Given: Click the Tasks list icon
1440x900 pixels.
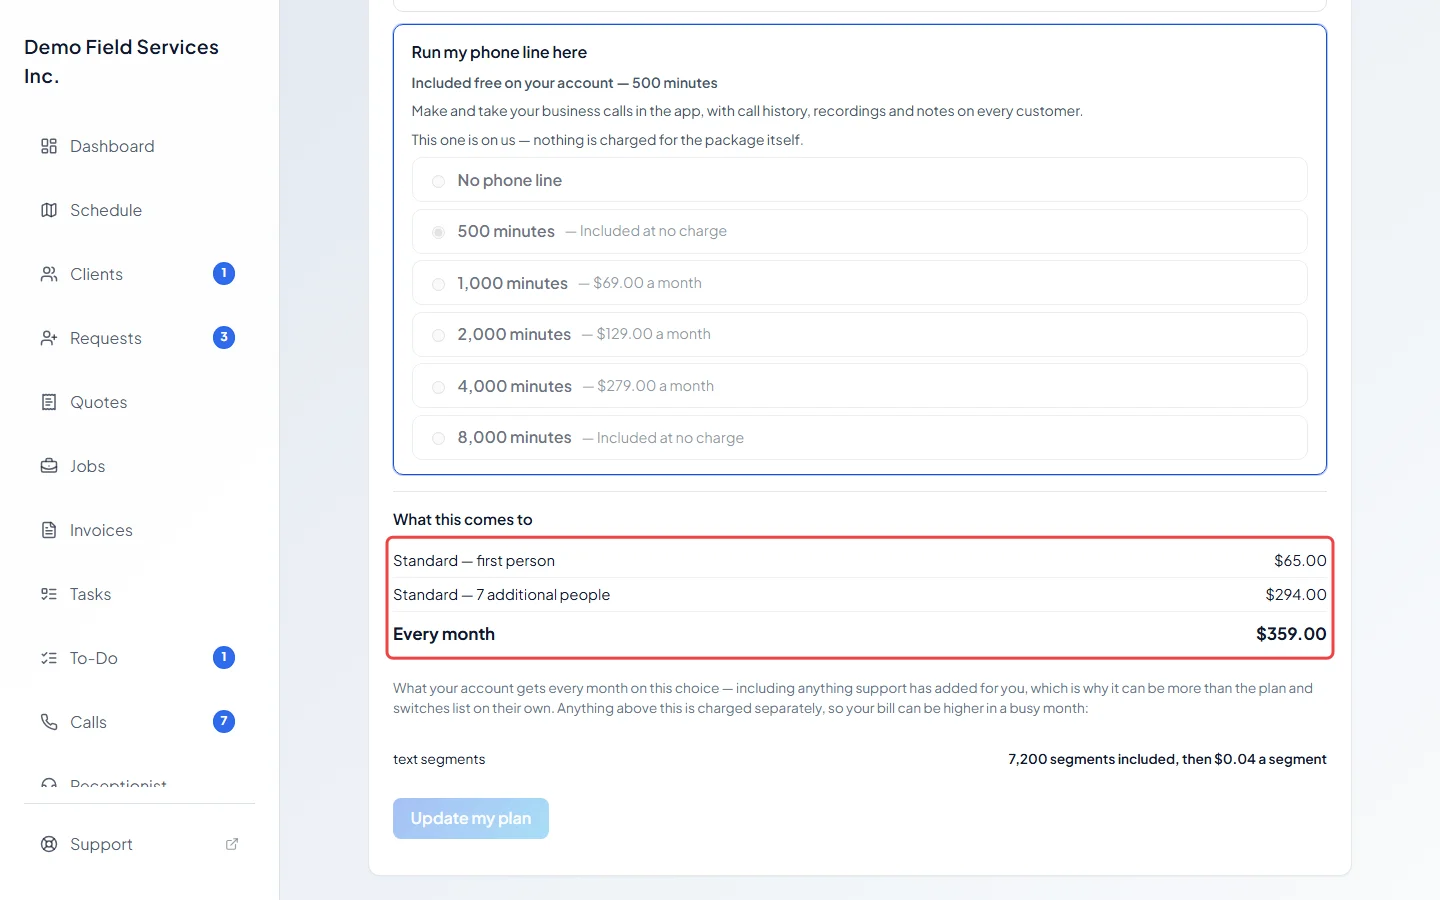Looking at the screenshot, I should tap(49, 594).
